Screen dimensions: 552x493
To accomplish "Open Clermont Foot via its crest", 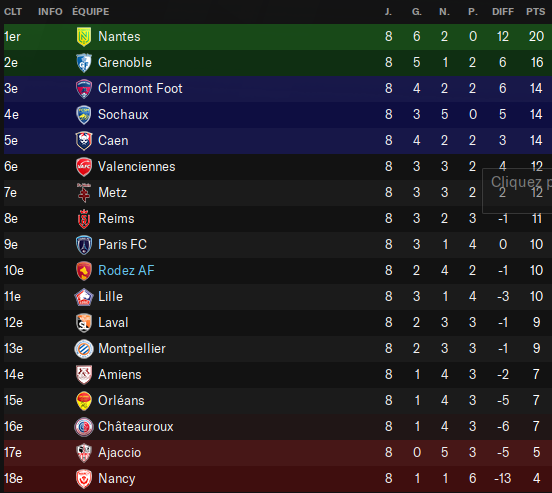I will click(84, 89).
